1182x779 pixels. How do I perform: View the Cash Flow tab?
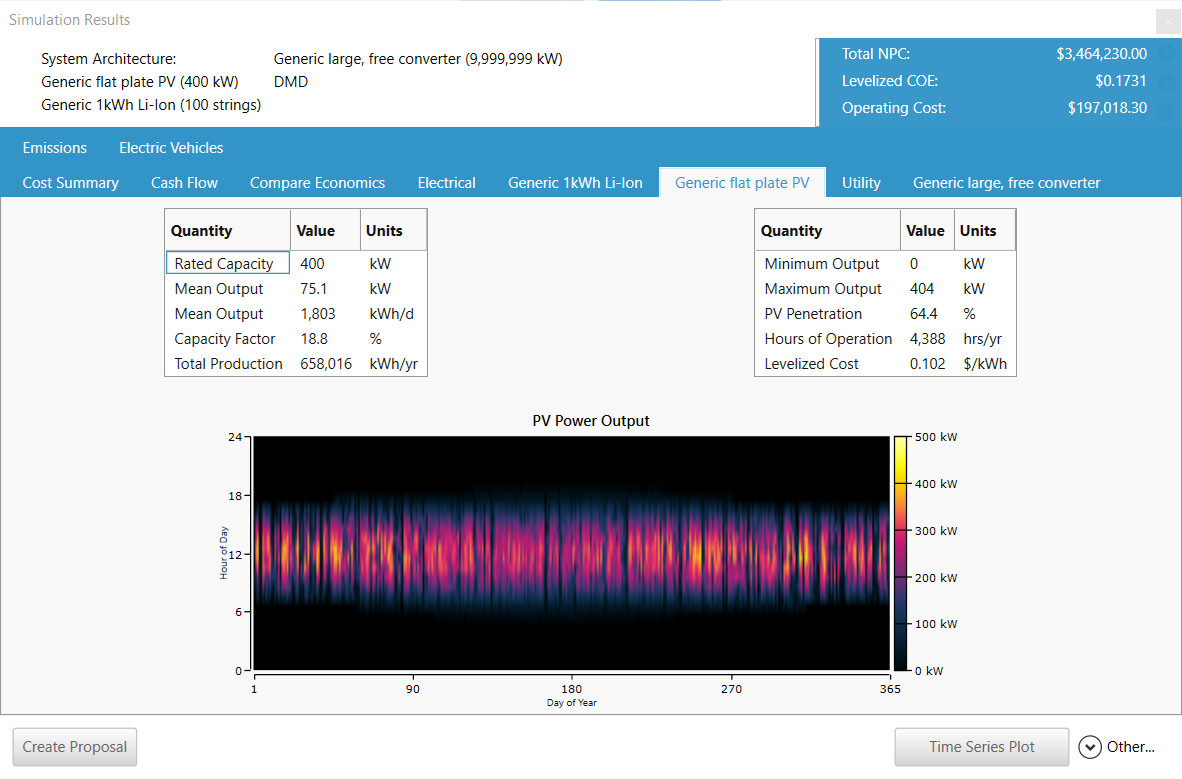(x=184, y=182)
